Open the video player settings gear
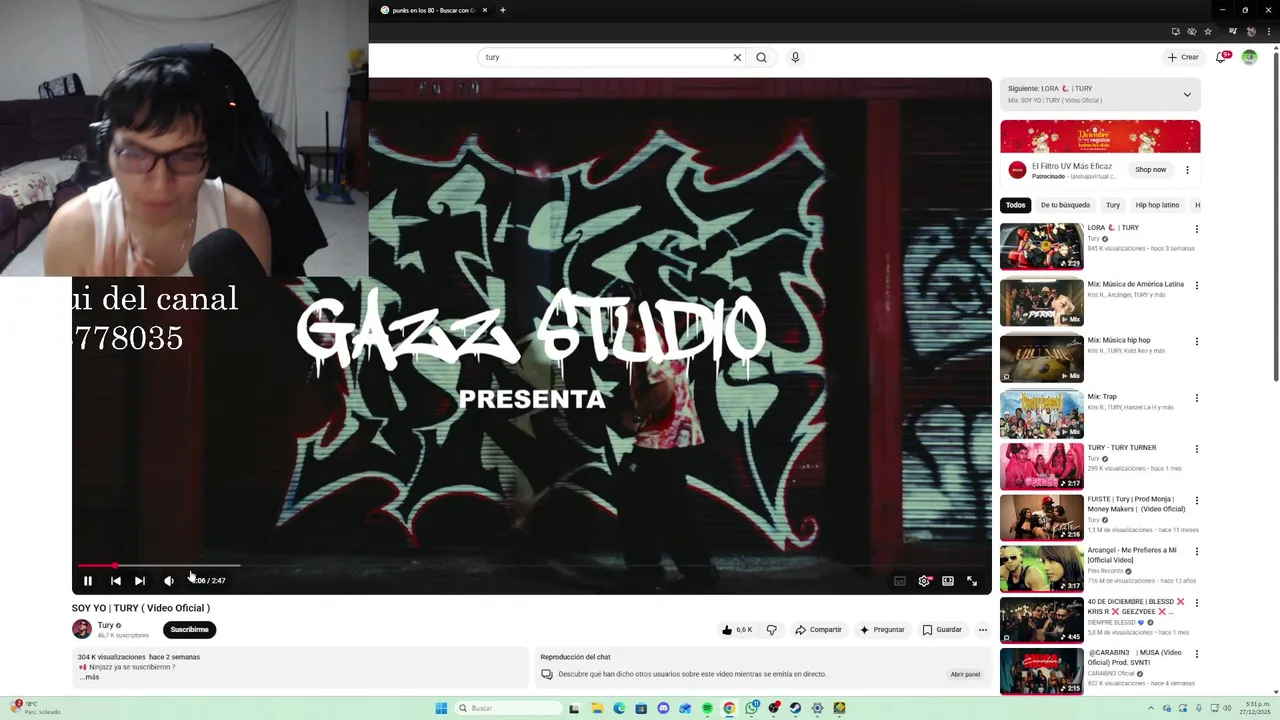 [x=924, y=581]
